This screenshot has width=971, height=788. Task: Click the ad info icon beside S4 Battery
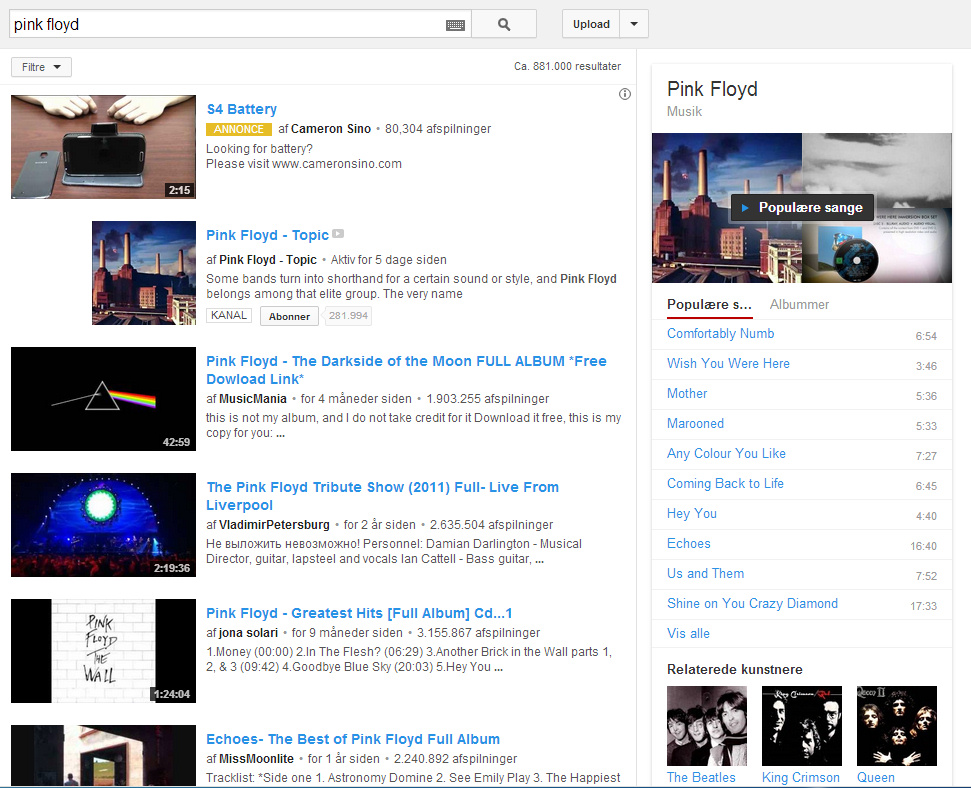pos(625,94)
